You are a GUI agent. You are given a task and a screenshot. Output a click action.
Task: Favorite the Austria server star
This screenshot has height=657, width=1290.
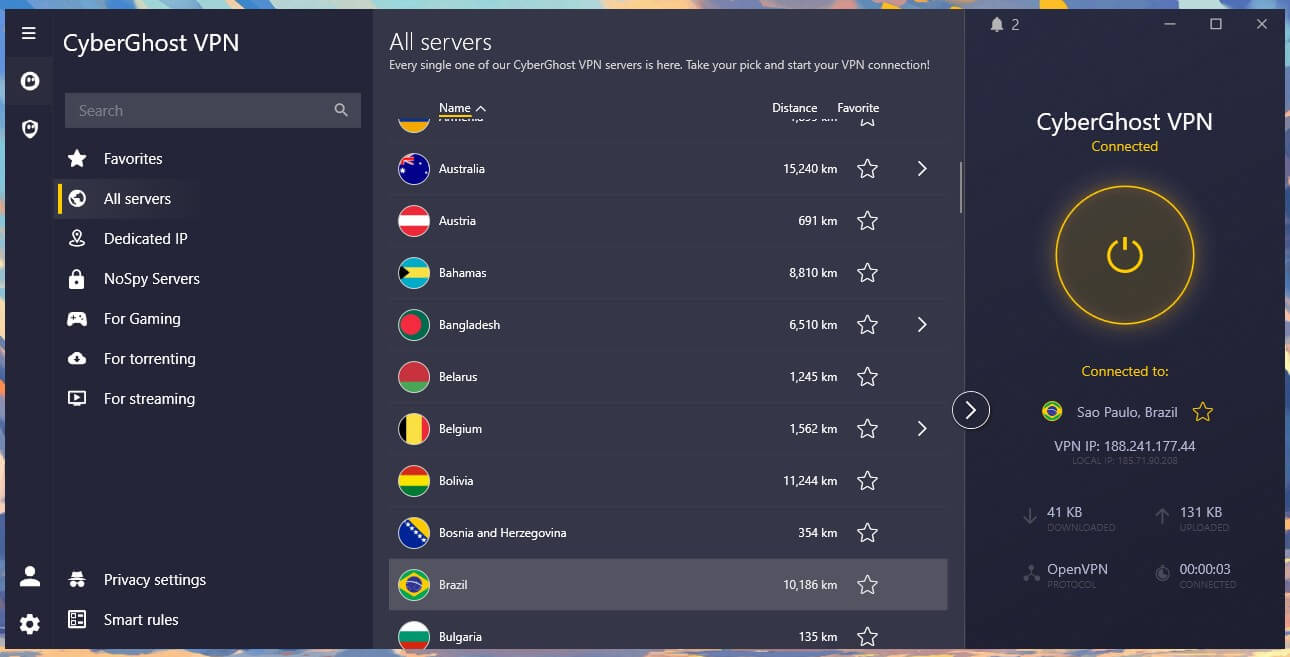(868, 221)
